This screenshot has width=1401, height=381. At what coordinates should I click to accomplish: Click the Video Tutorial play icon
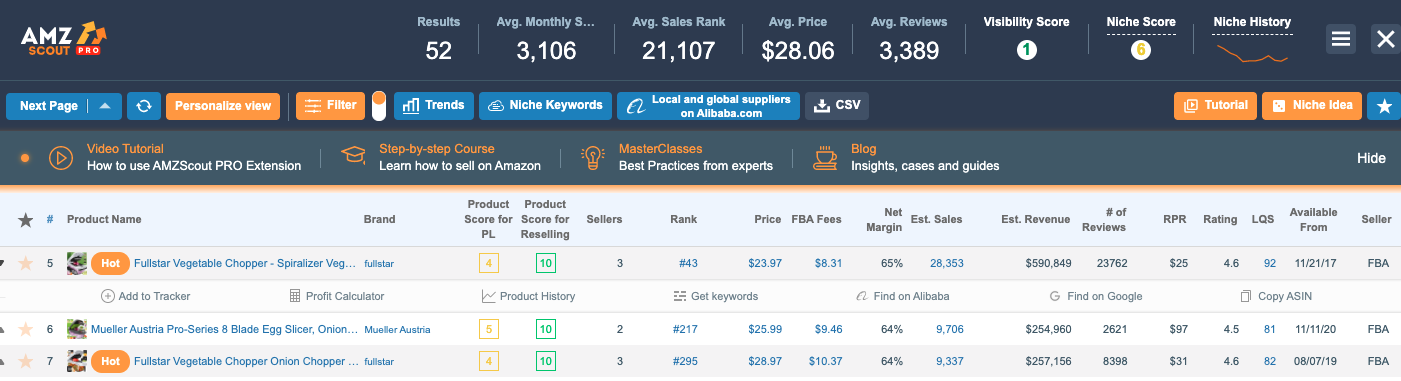coord(60,158)
